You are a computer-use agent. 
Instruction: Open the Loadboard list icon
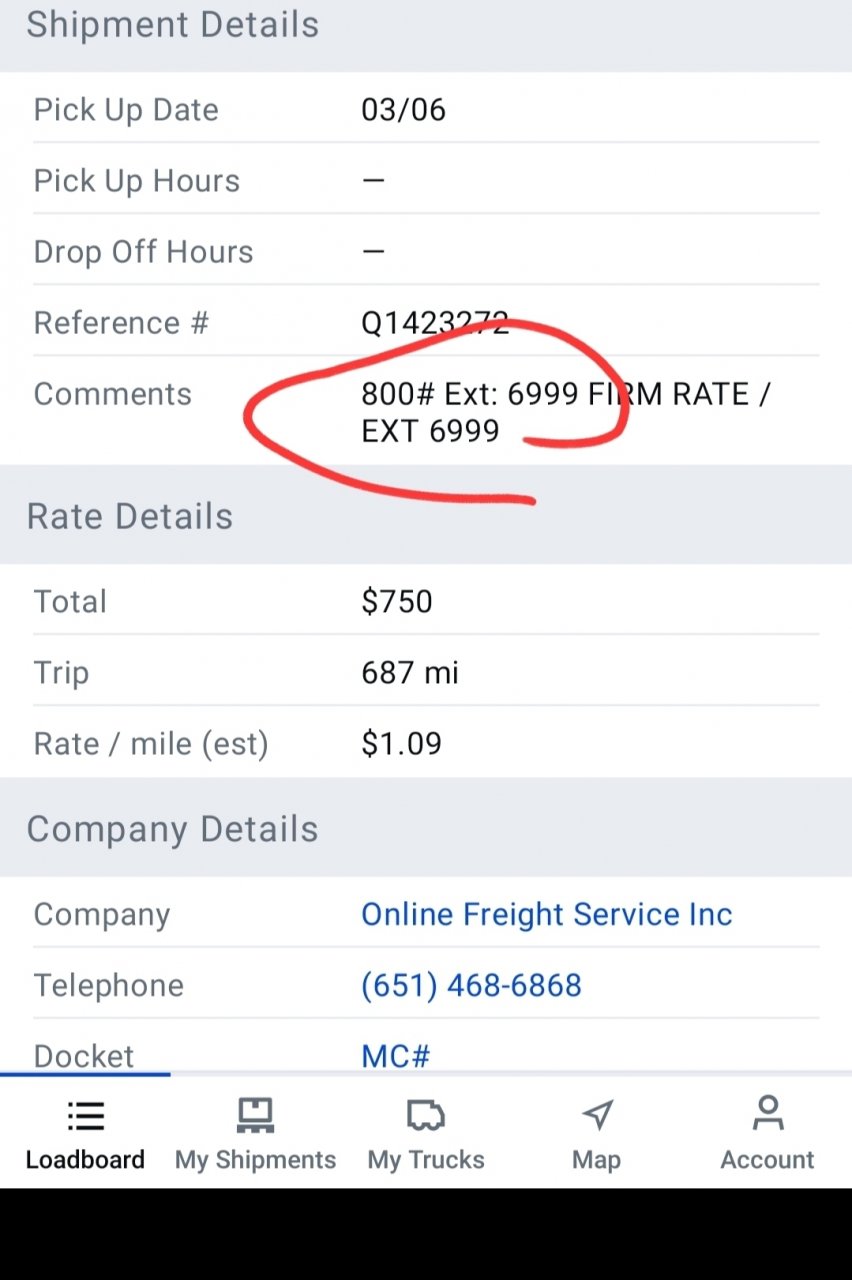tap(85, 1116)
